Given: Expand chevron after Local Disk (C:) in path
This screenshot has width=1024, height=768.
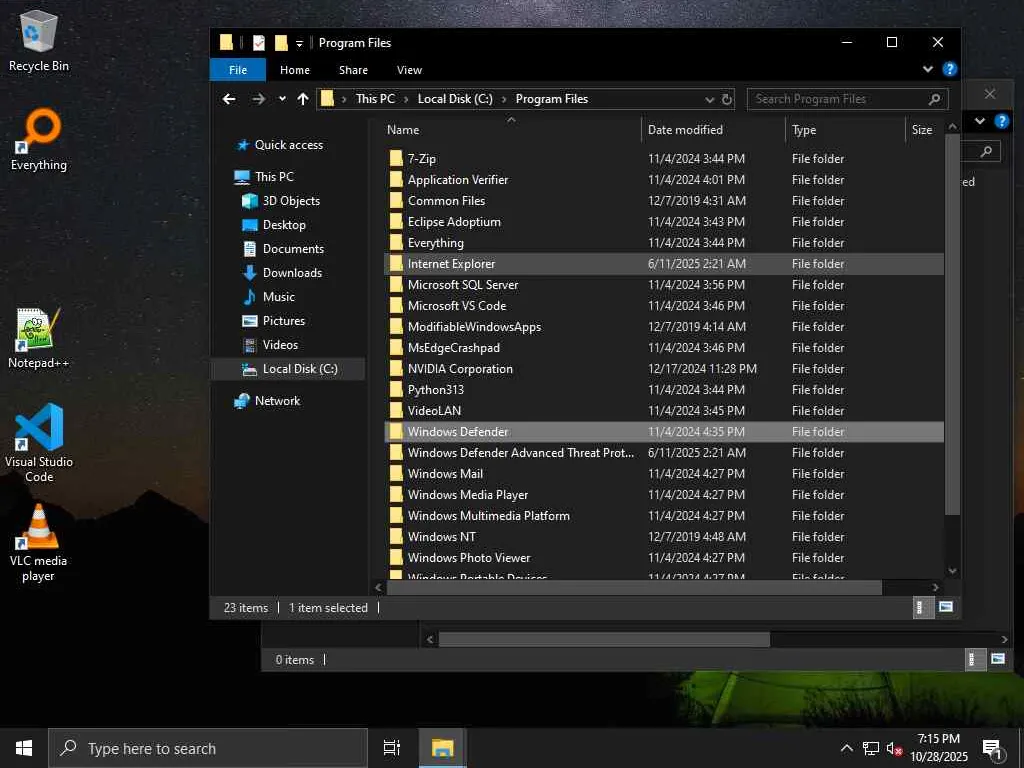Looking at the screenshot, I should pos(504,99).
